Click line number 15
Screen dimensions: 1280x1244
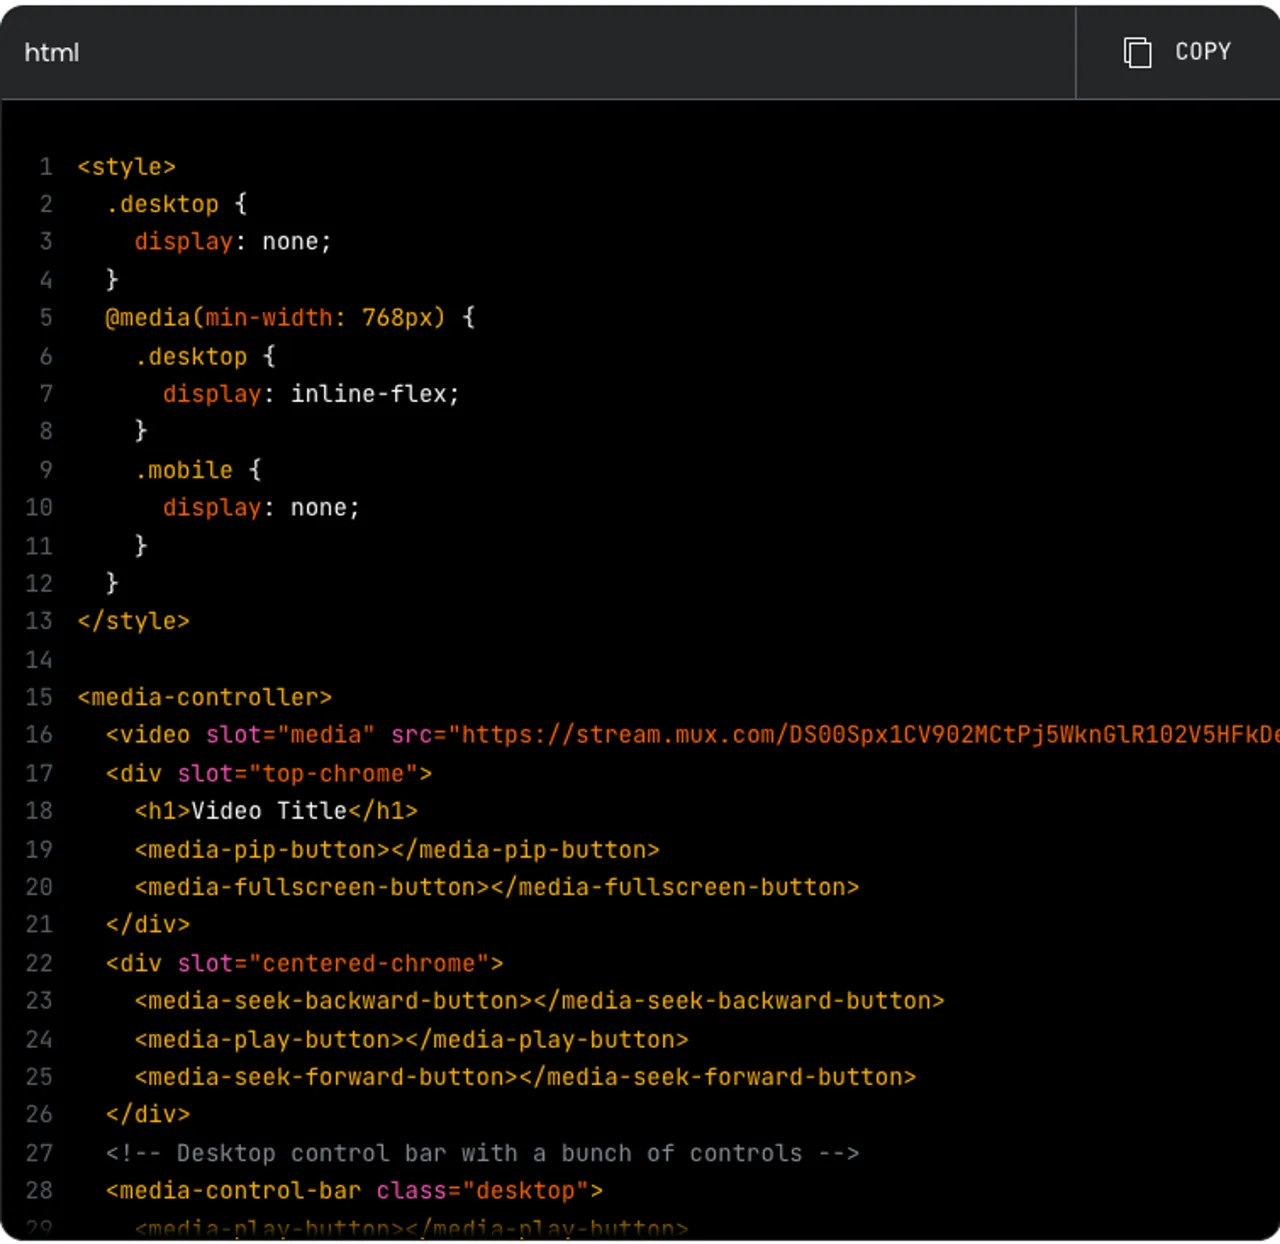39,697
